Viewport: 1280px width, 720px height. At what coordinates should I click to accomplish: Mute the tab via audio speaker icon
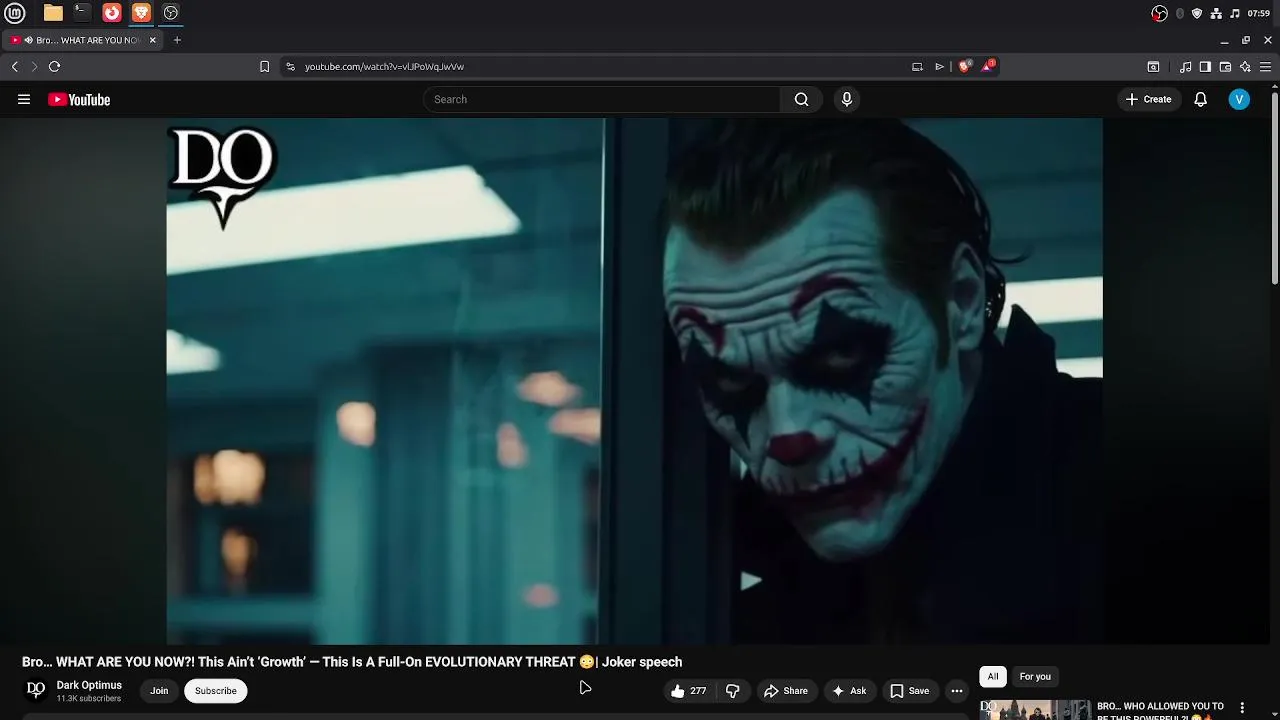click(29, 40)
